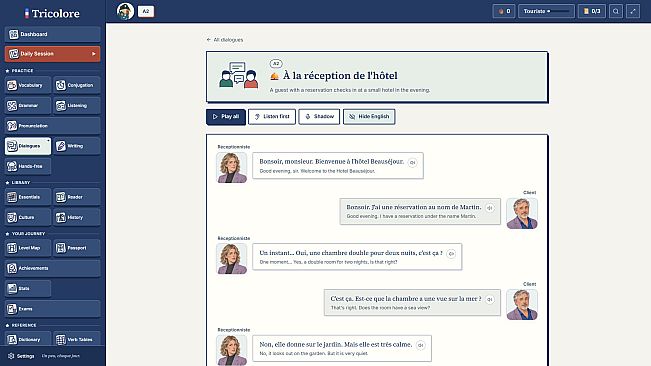The height and width of the screenshot is (366, 651).
Task: Open the Touriste rank progress bar
Action: (546, 11)
